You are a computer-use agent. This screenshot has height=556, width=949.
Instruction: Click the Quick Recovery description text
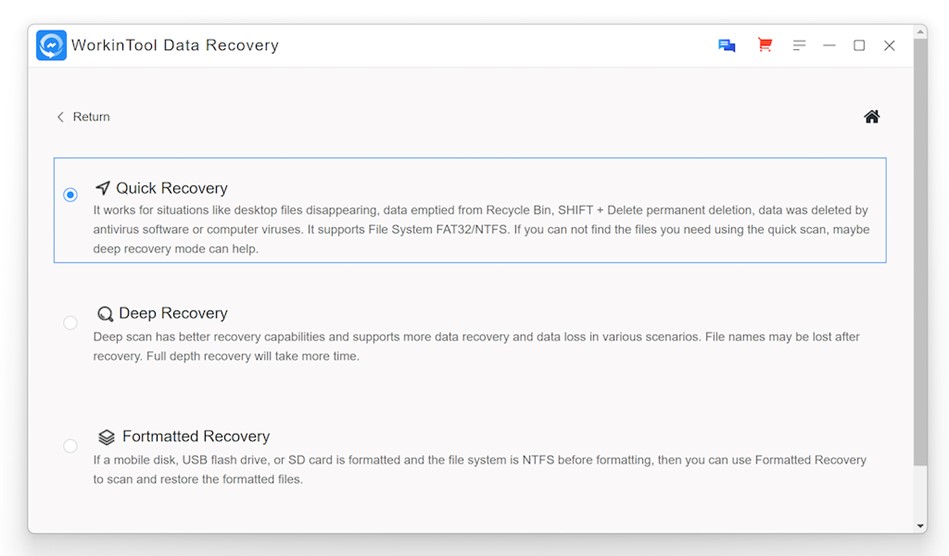tap(481, 229)
